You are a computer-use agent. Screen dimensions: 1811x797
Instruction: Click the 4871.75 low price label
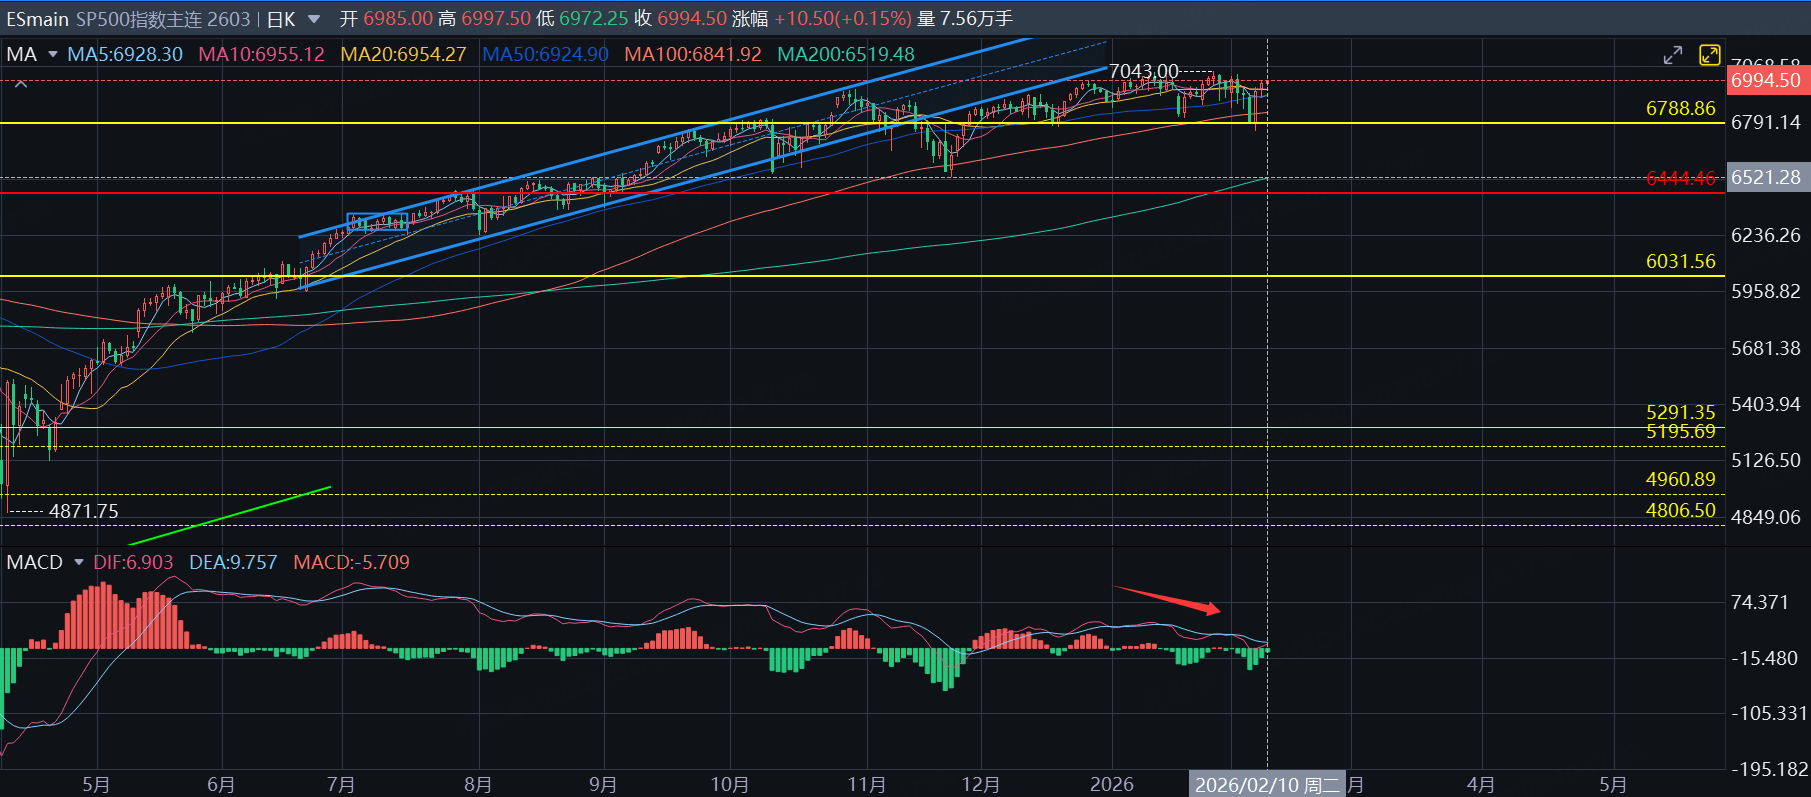pos(84,511)
